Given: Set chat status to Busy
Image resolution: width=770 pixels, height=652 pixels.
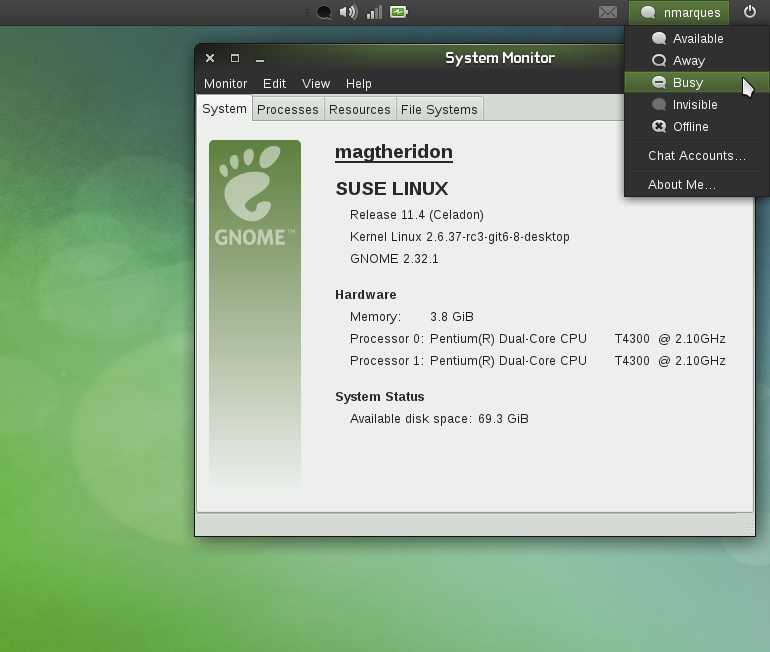Looking at the screenshot, I should tap(696, 82).
